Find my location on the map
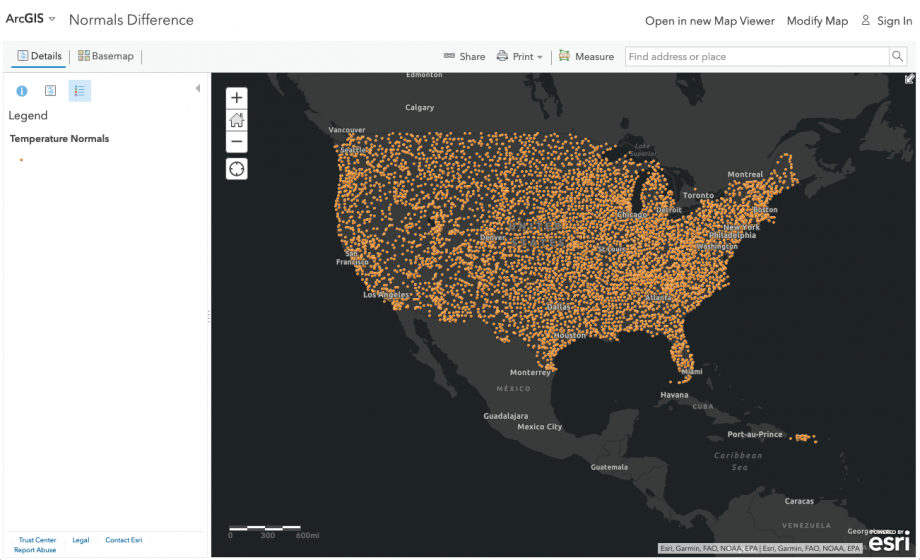Screen dimensions: 920x560 [x=236, y=169]
